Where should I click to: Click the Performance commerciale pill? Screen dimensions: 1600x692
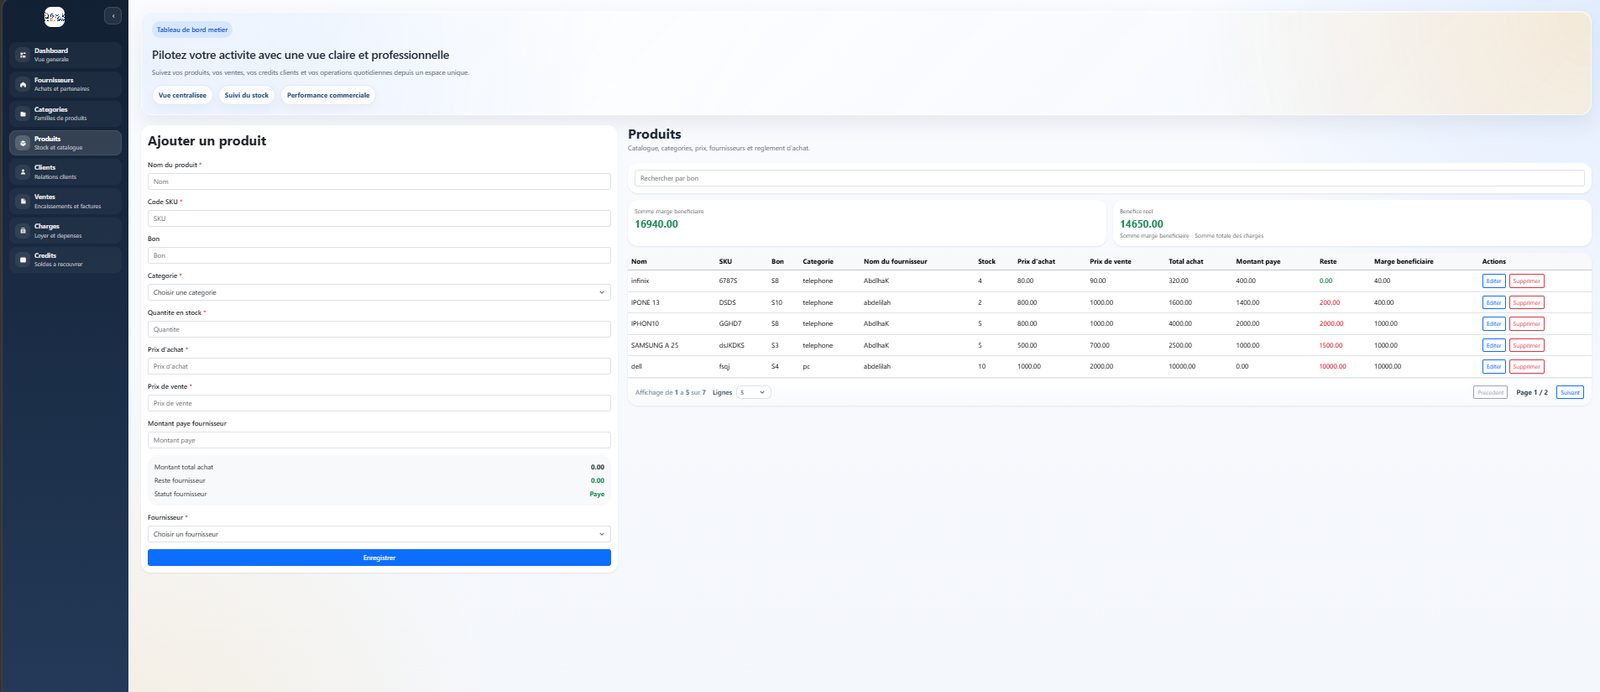tap(328, 95)
